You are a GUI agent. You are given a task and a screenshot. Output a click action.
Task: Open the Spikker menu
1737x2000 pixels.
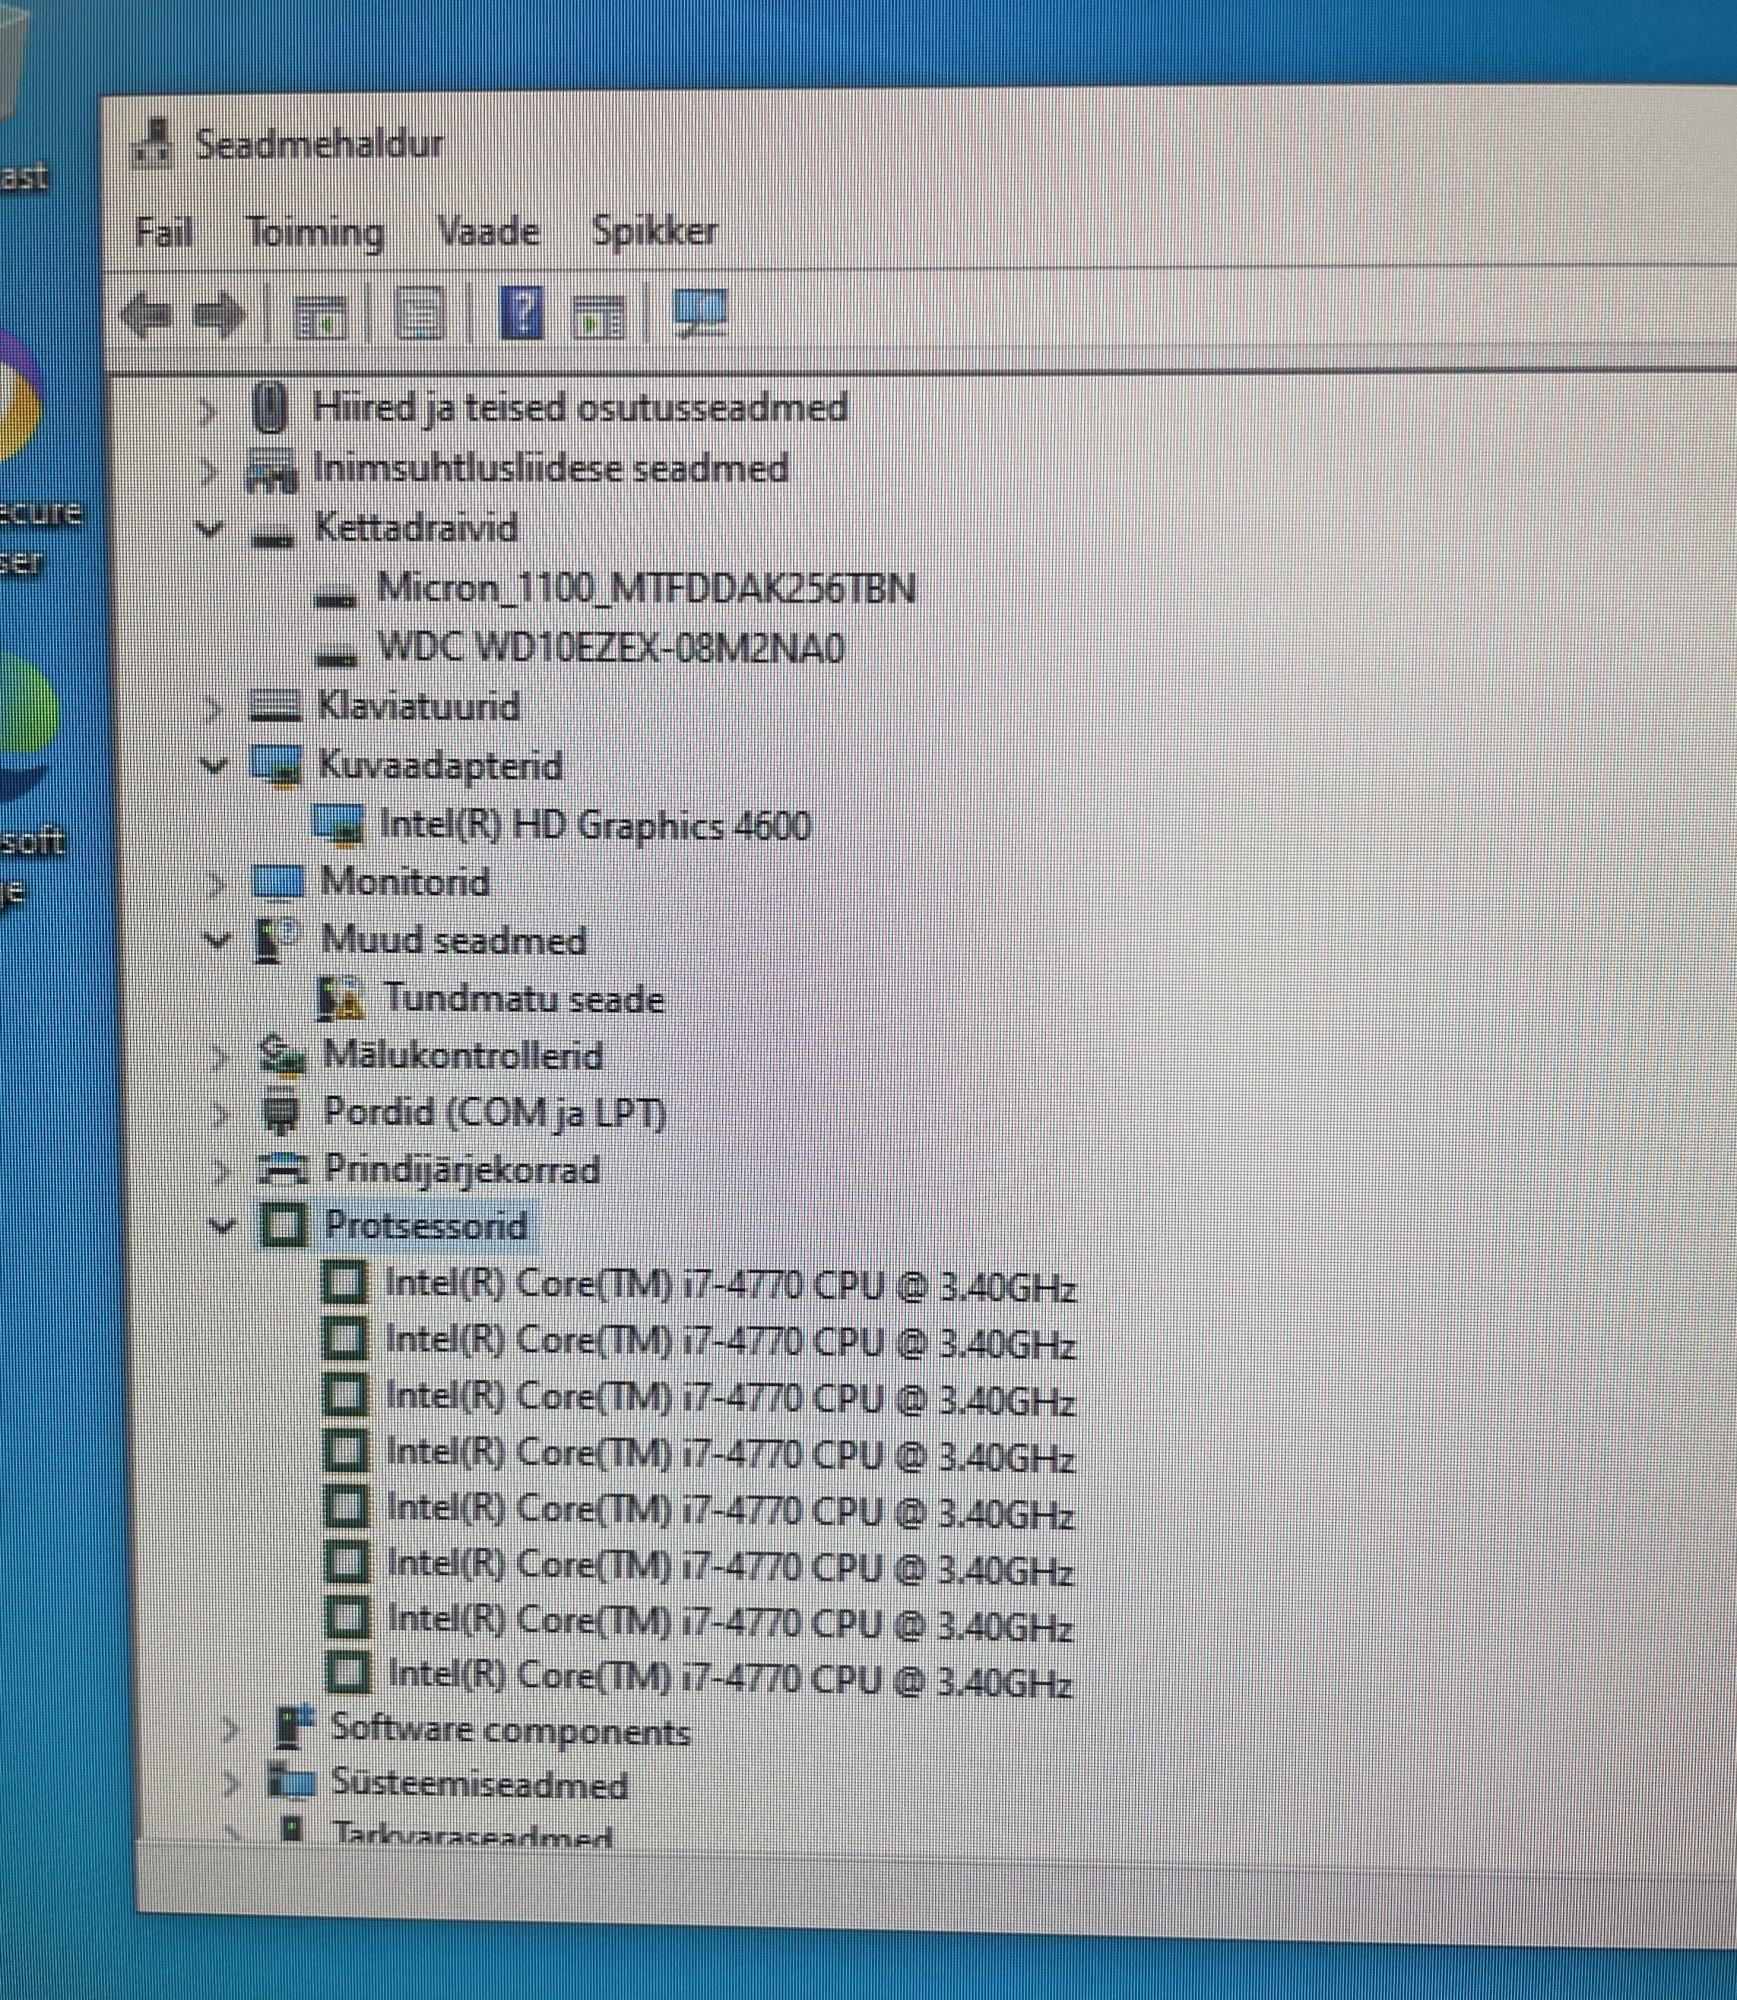coord(655,231)
